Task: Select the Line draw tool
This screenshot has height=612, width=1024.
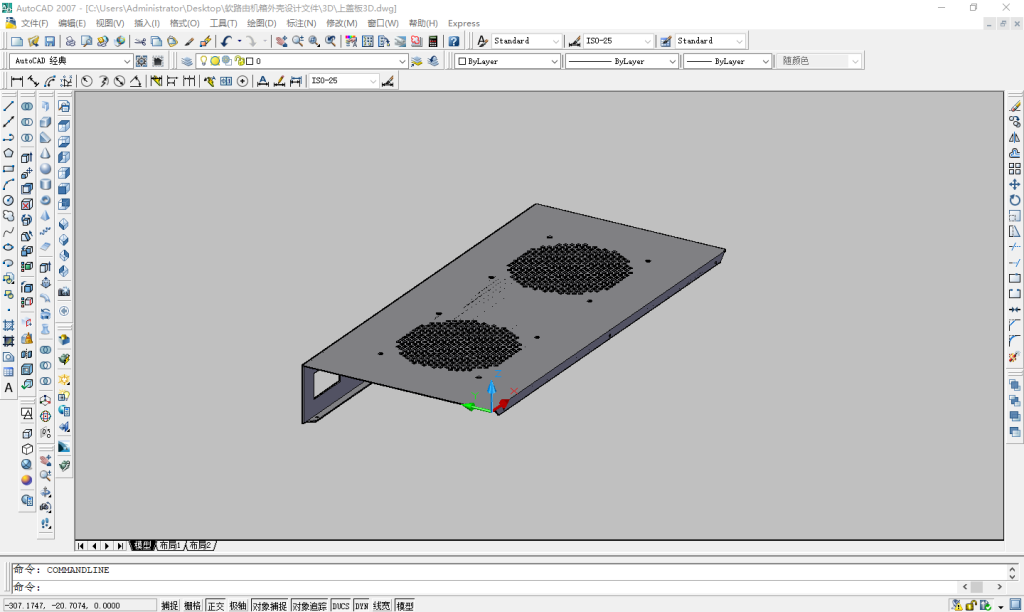Action: [9, 106]
